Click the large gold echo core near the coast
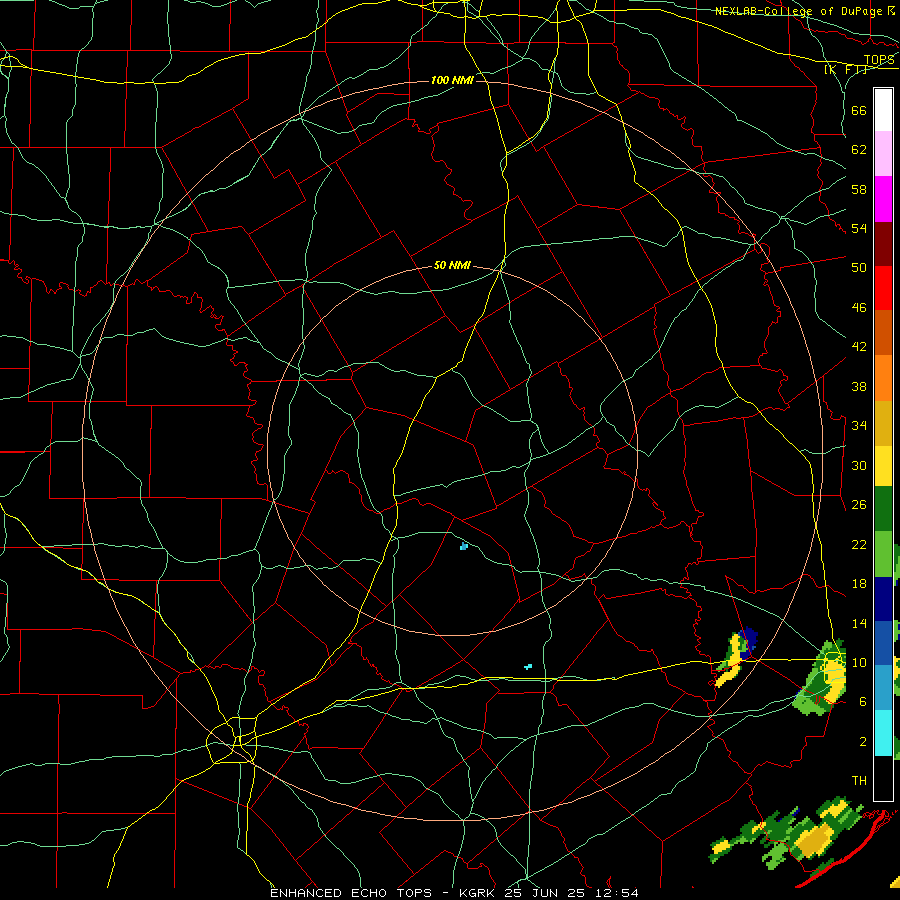This screenshot has width=900, height=900. point(815,840)
